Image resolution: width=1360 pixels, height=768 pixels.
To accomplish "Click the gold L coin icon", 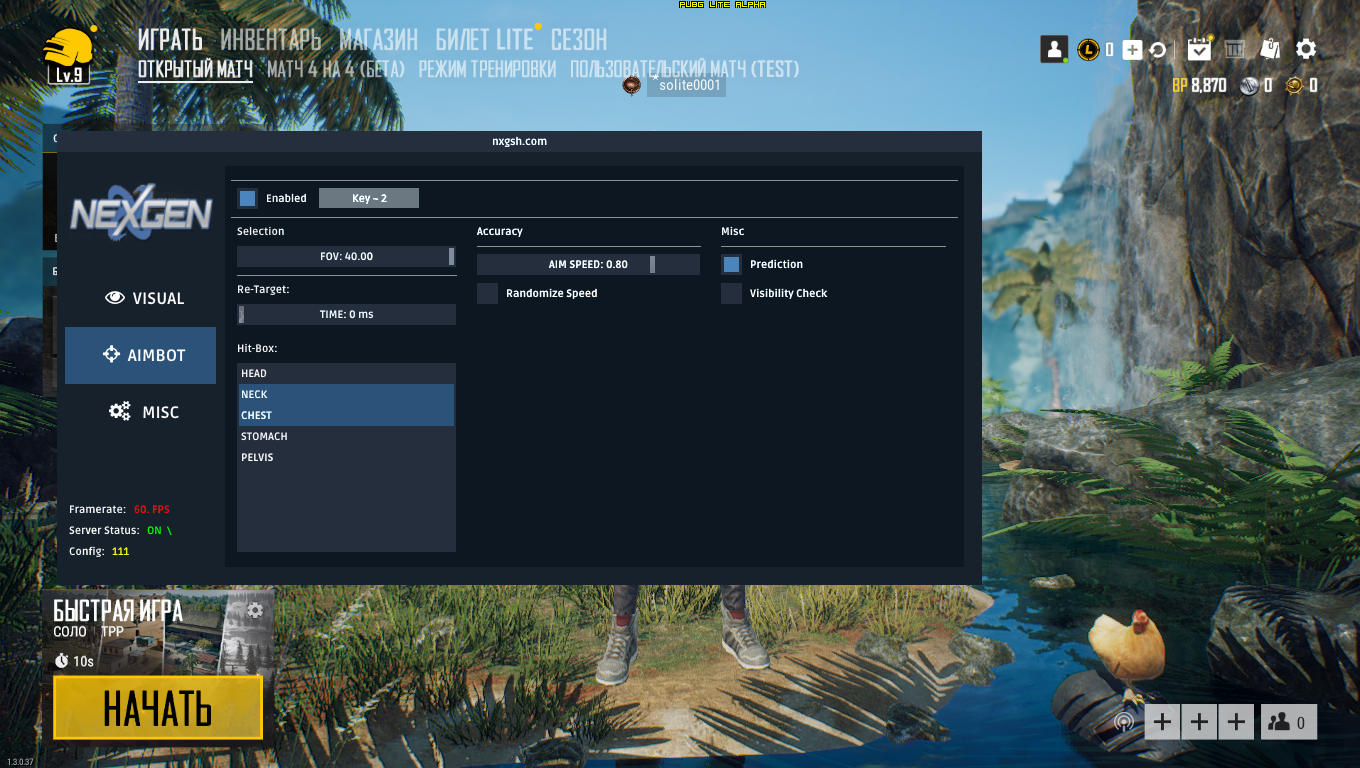I will click(x=1088, y=49).
